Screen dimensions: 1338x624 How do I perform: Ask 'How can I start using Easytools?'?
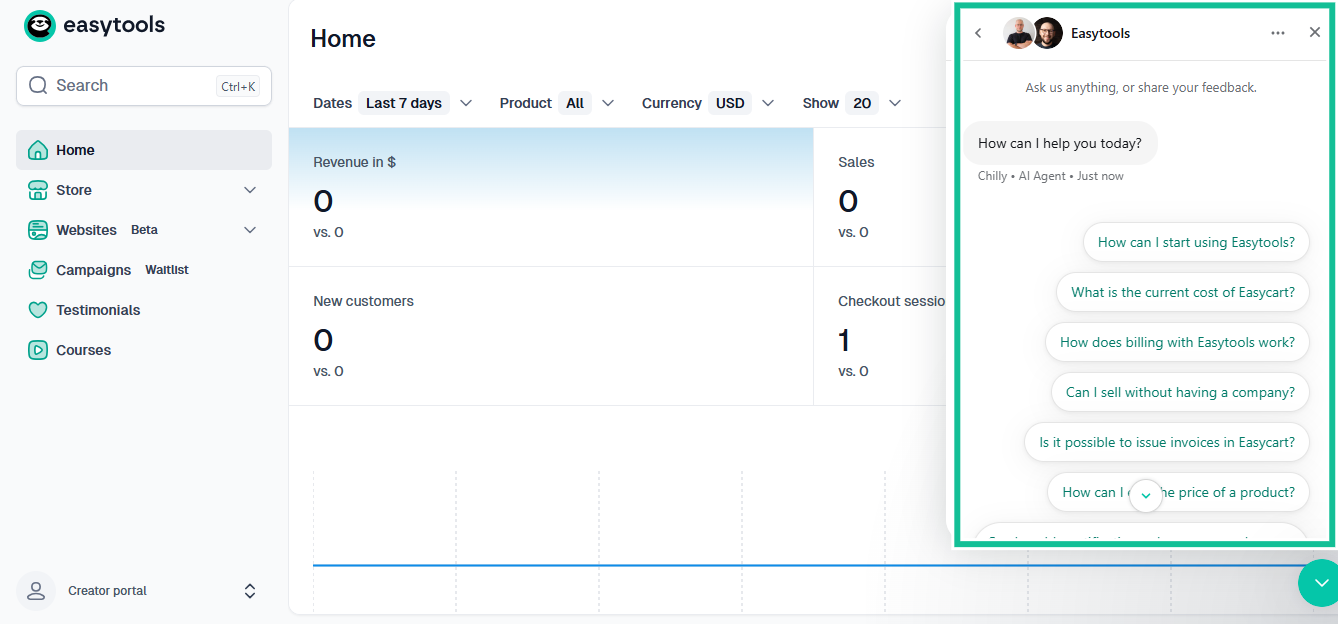tap(1195, 242)
